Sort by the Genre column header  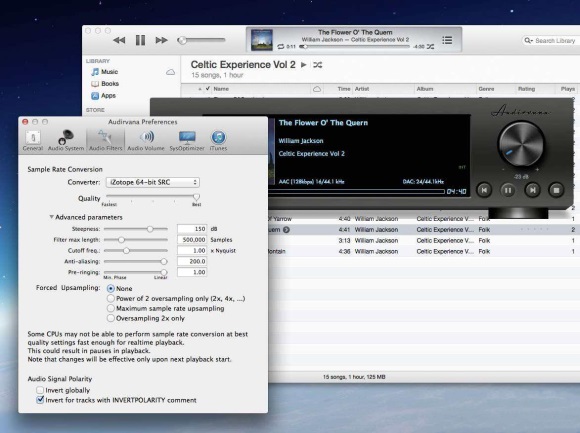click(x=495, y=89)
